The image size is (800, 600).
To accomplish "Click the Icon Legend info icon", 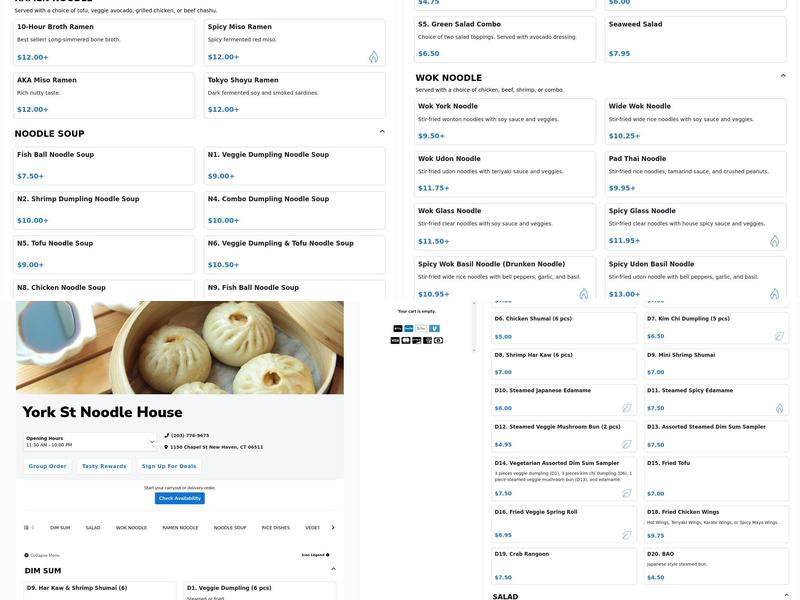I will (327, 555).
